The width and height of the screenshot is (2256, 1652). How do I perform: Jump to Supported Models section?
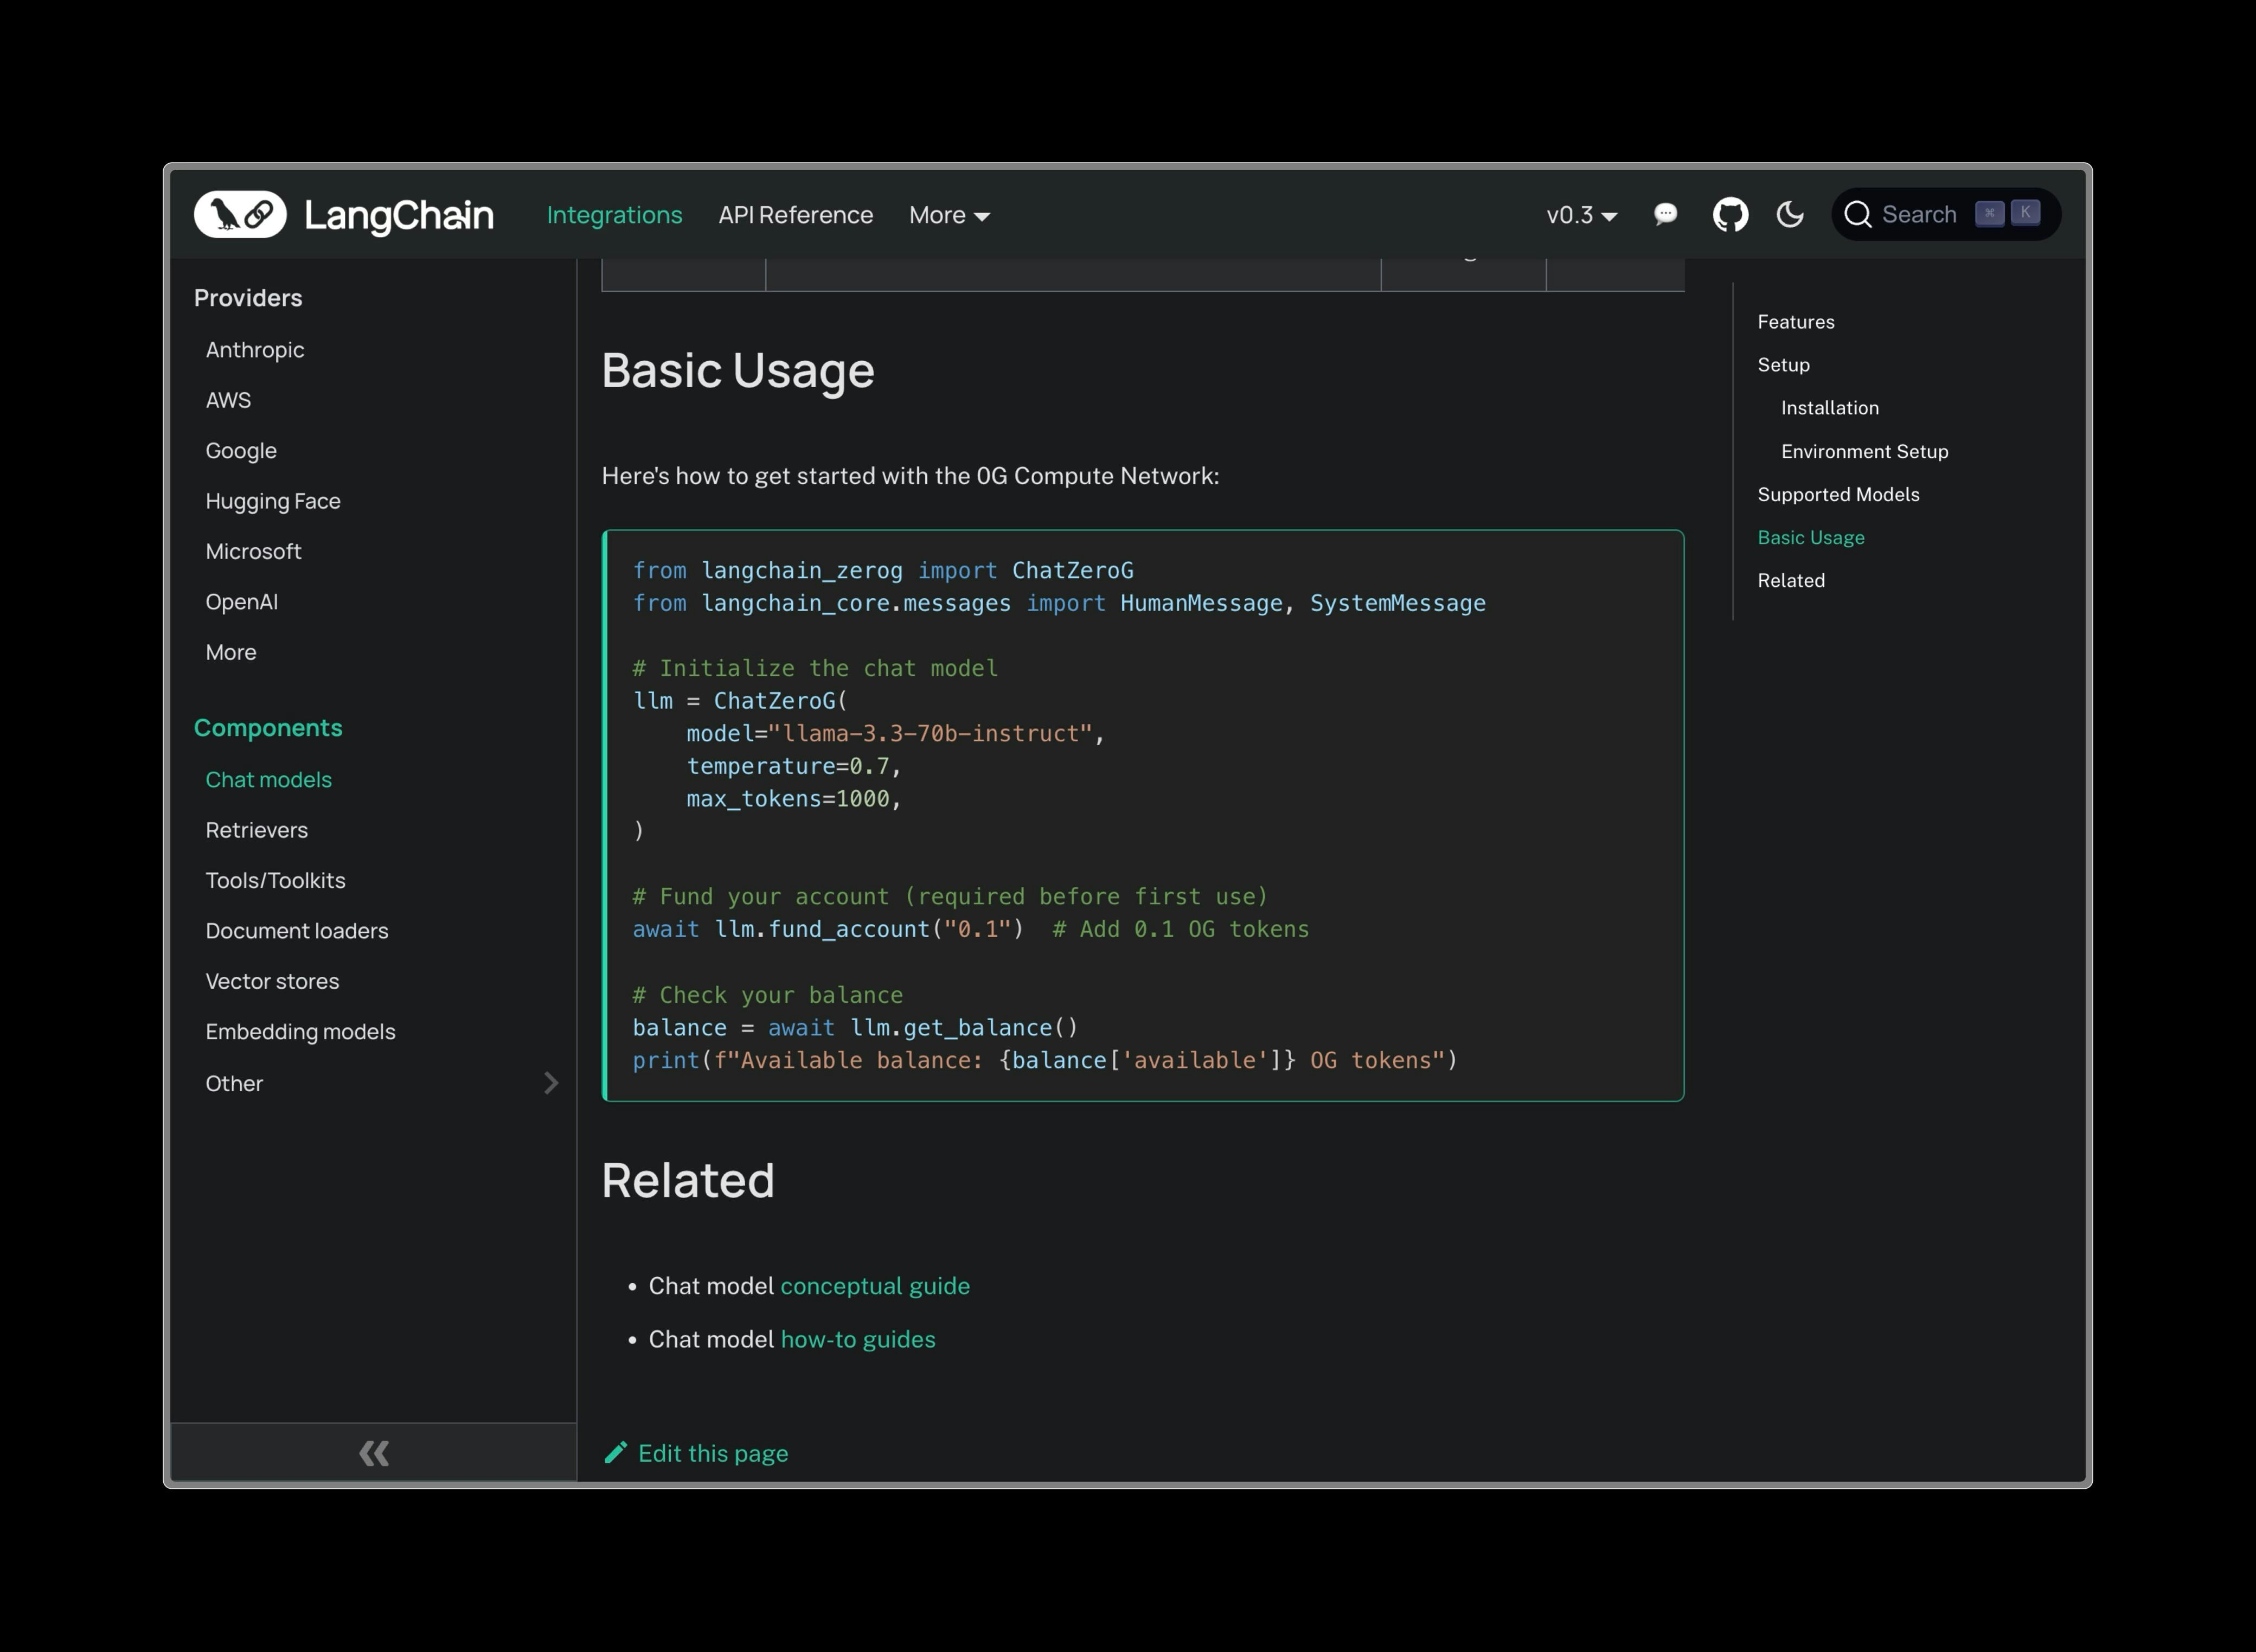1838,494
